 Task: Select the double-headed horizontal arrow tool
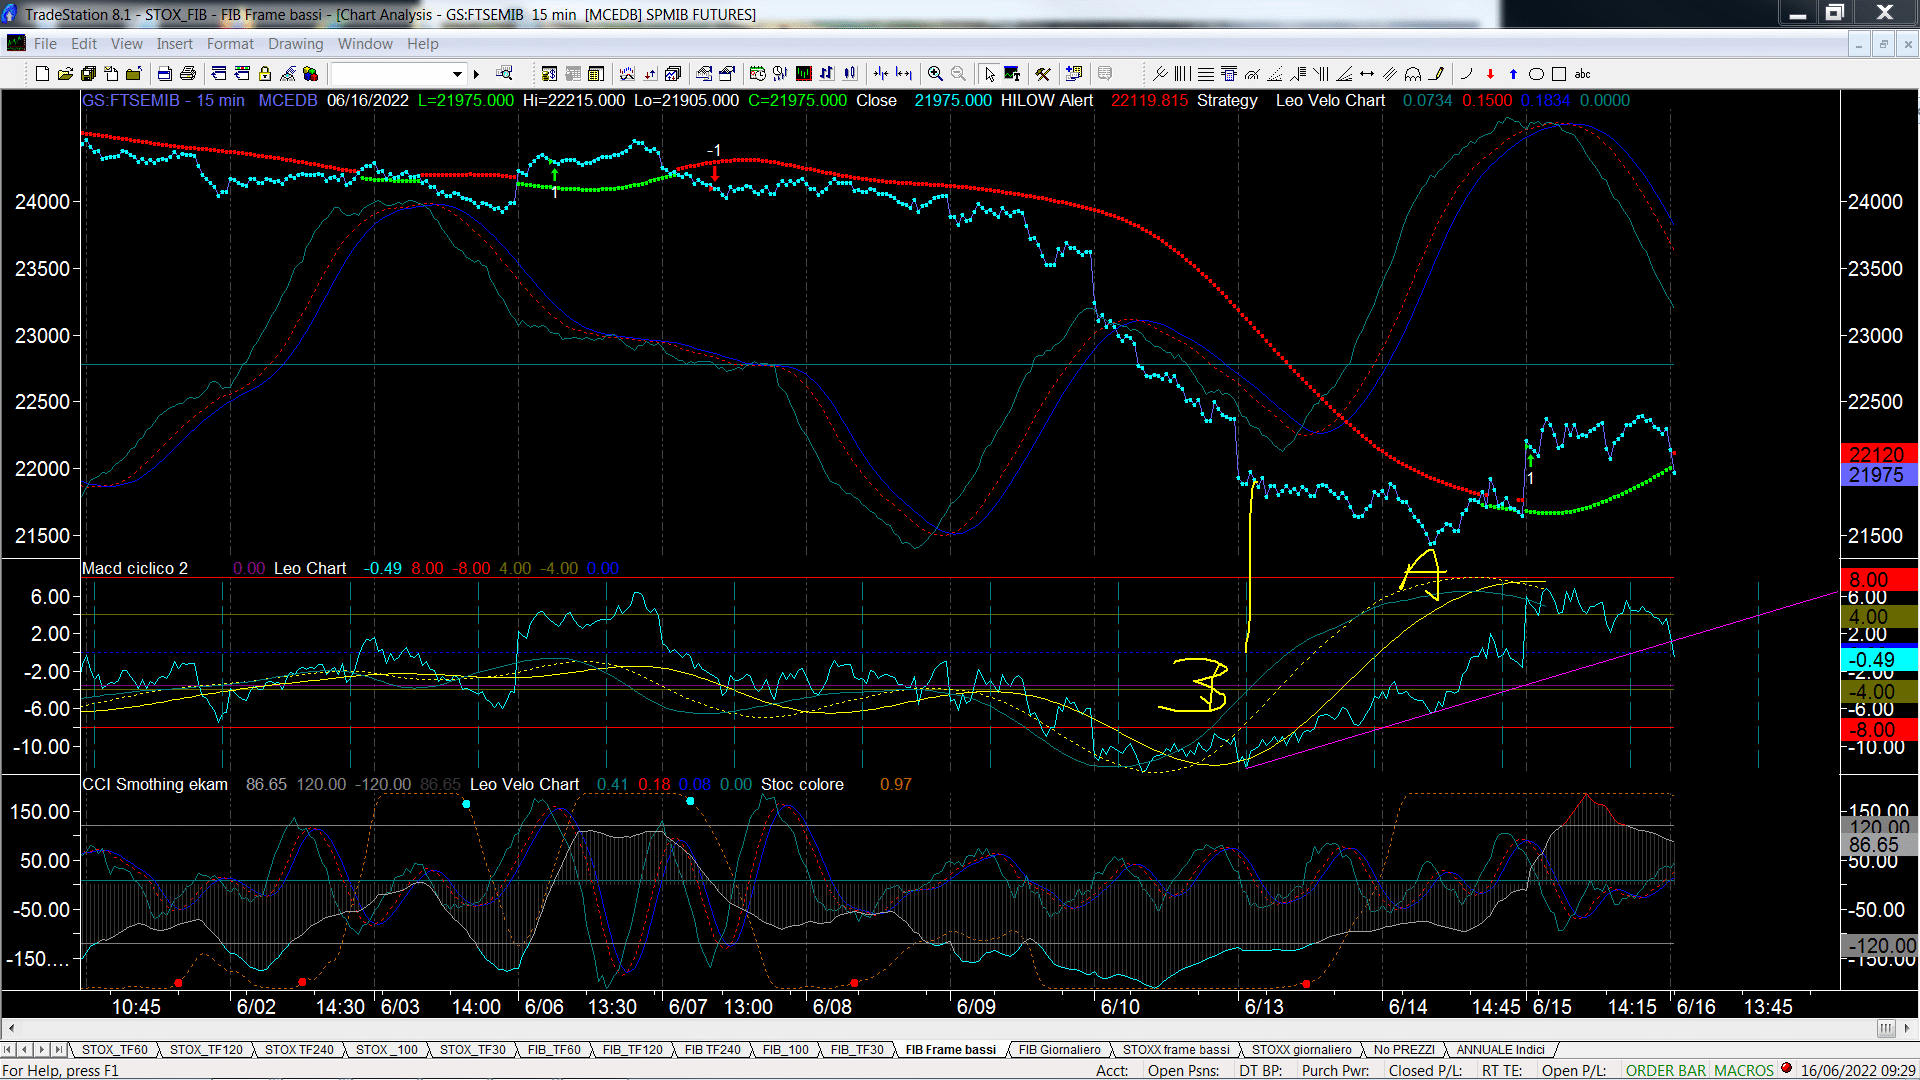click(1367, 74)
